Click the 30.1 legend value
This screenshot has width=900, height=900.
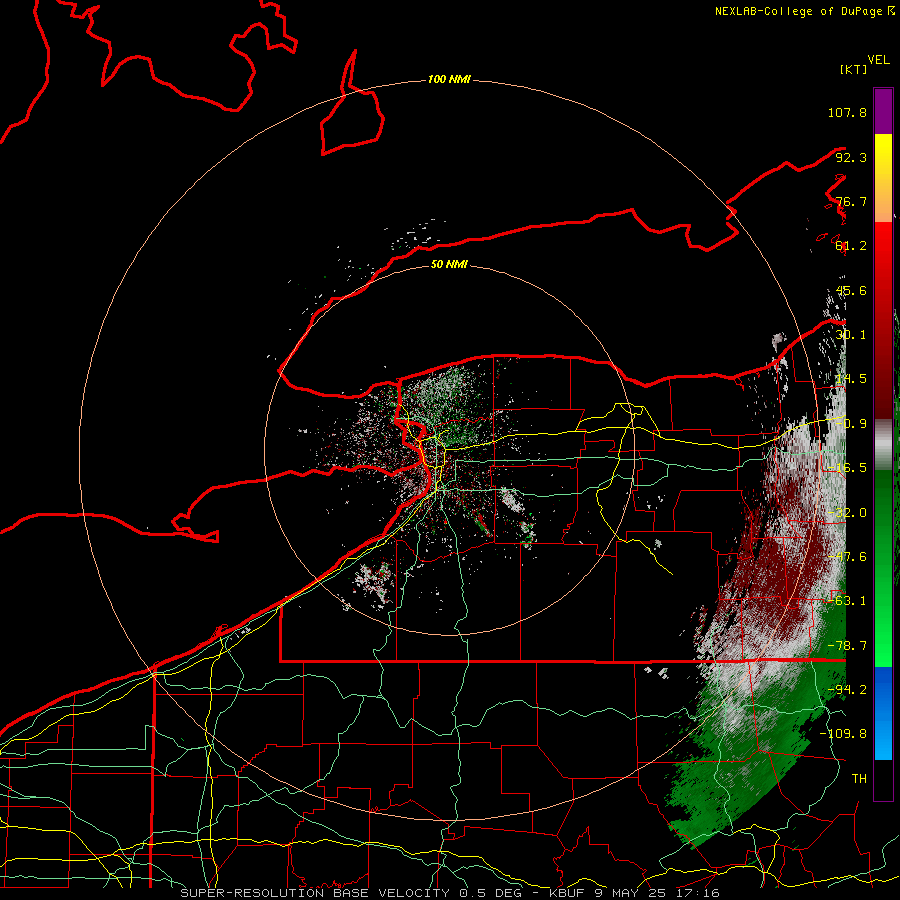coord(851,335)
